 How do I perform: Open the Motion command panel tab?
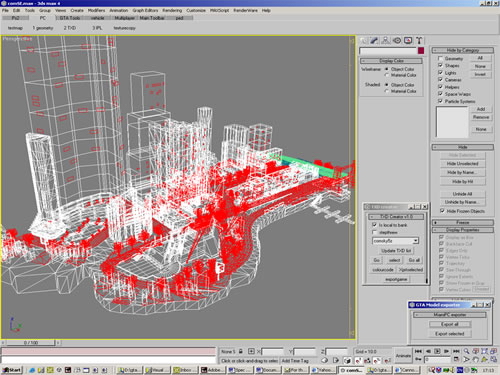click(x=397, y=41)
